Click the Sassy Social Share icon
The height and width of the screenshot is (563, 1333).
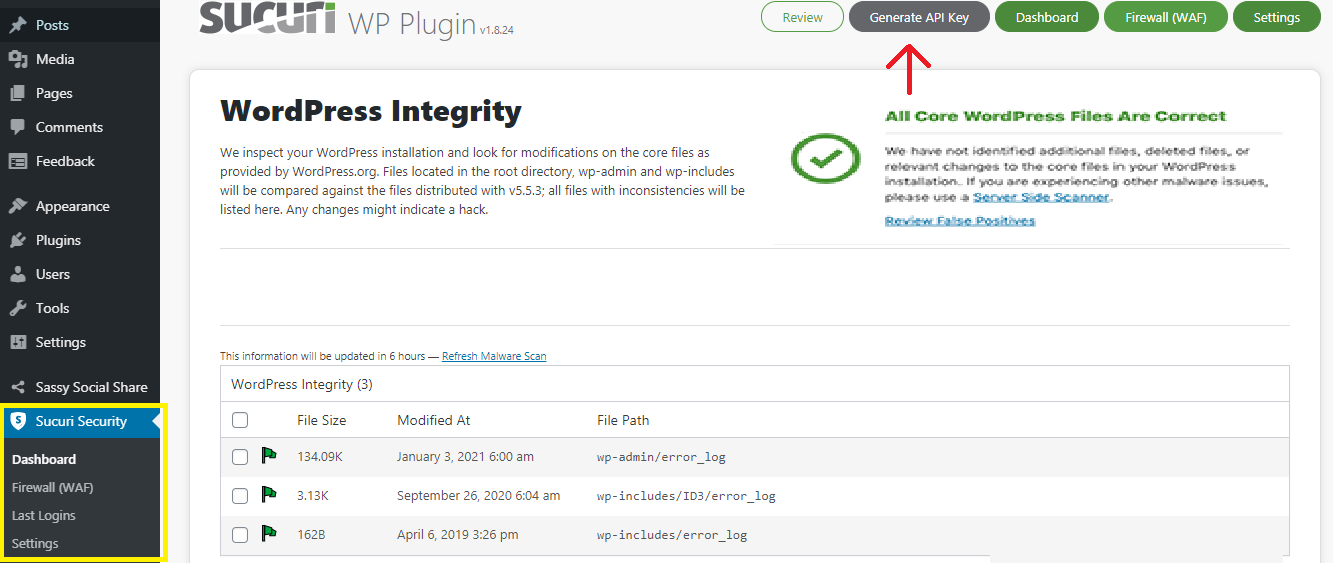(18, 387)
